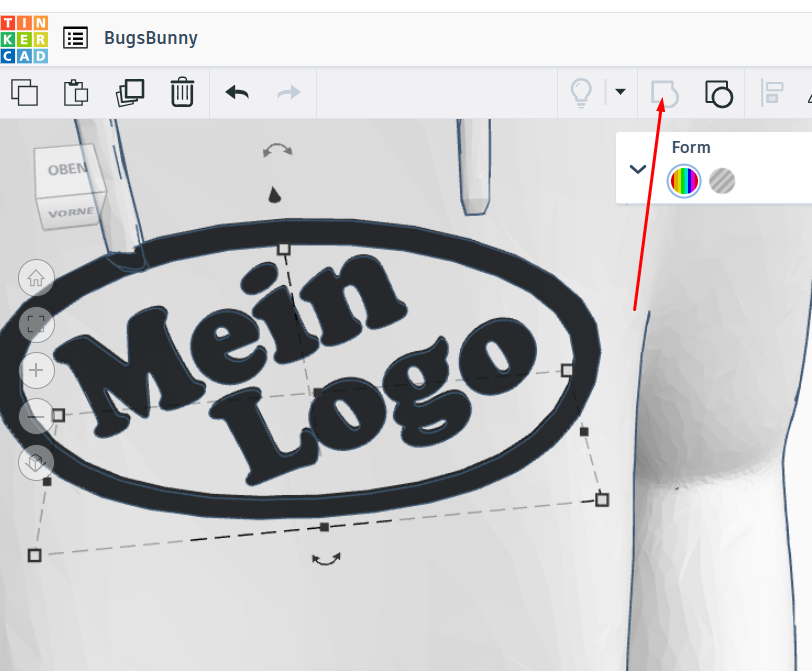Zoom in the viewport

[x=36, y=370]
